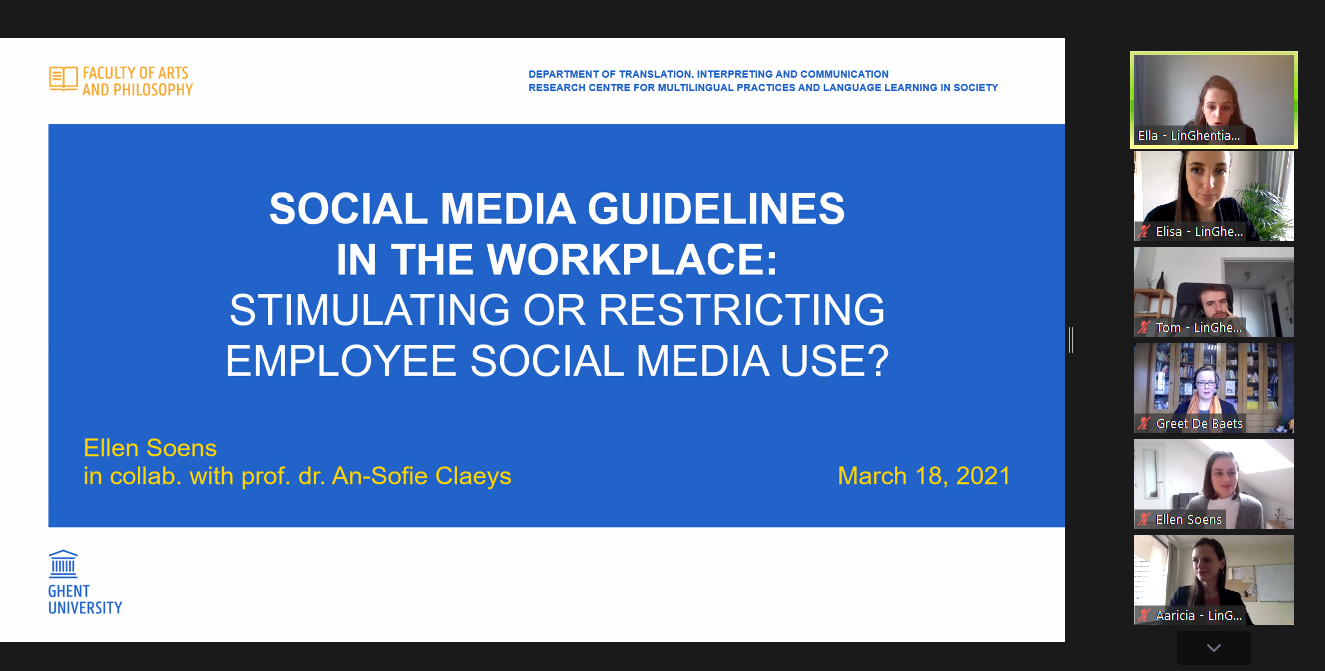The image size is (1325, 671).
Task: Click the muted microphone icon beside Elisa
Action: 1144,232
